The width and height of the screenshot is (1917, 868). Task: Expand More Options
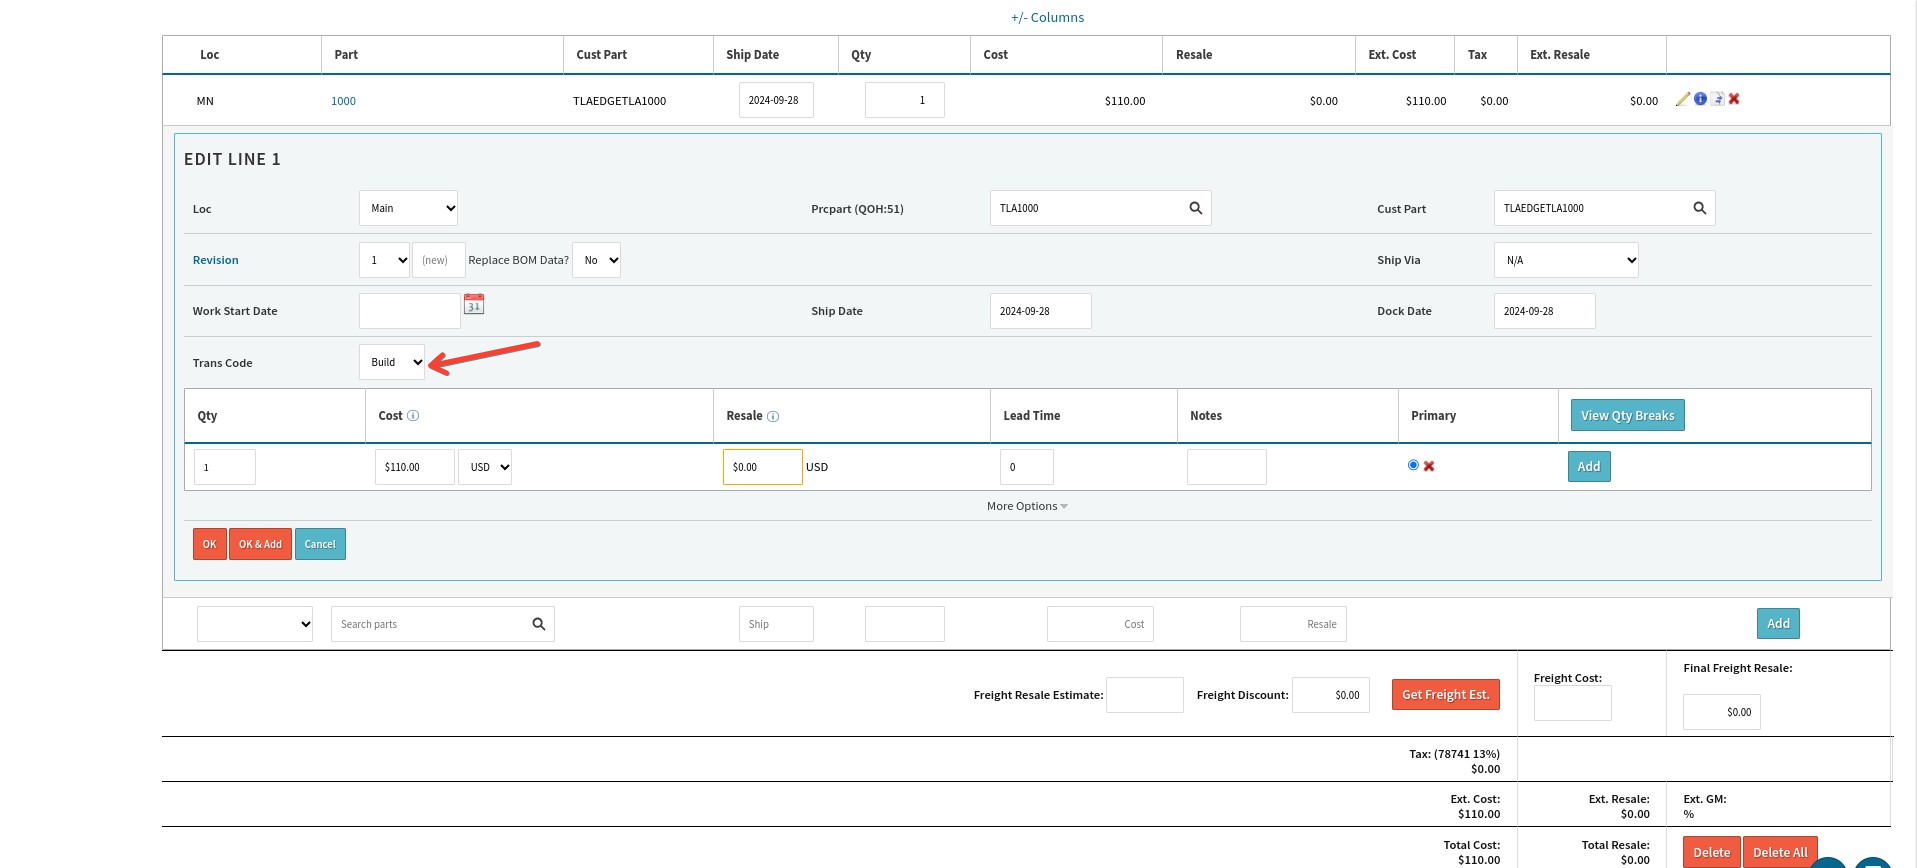click(x=1027, y=506)
